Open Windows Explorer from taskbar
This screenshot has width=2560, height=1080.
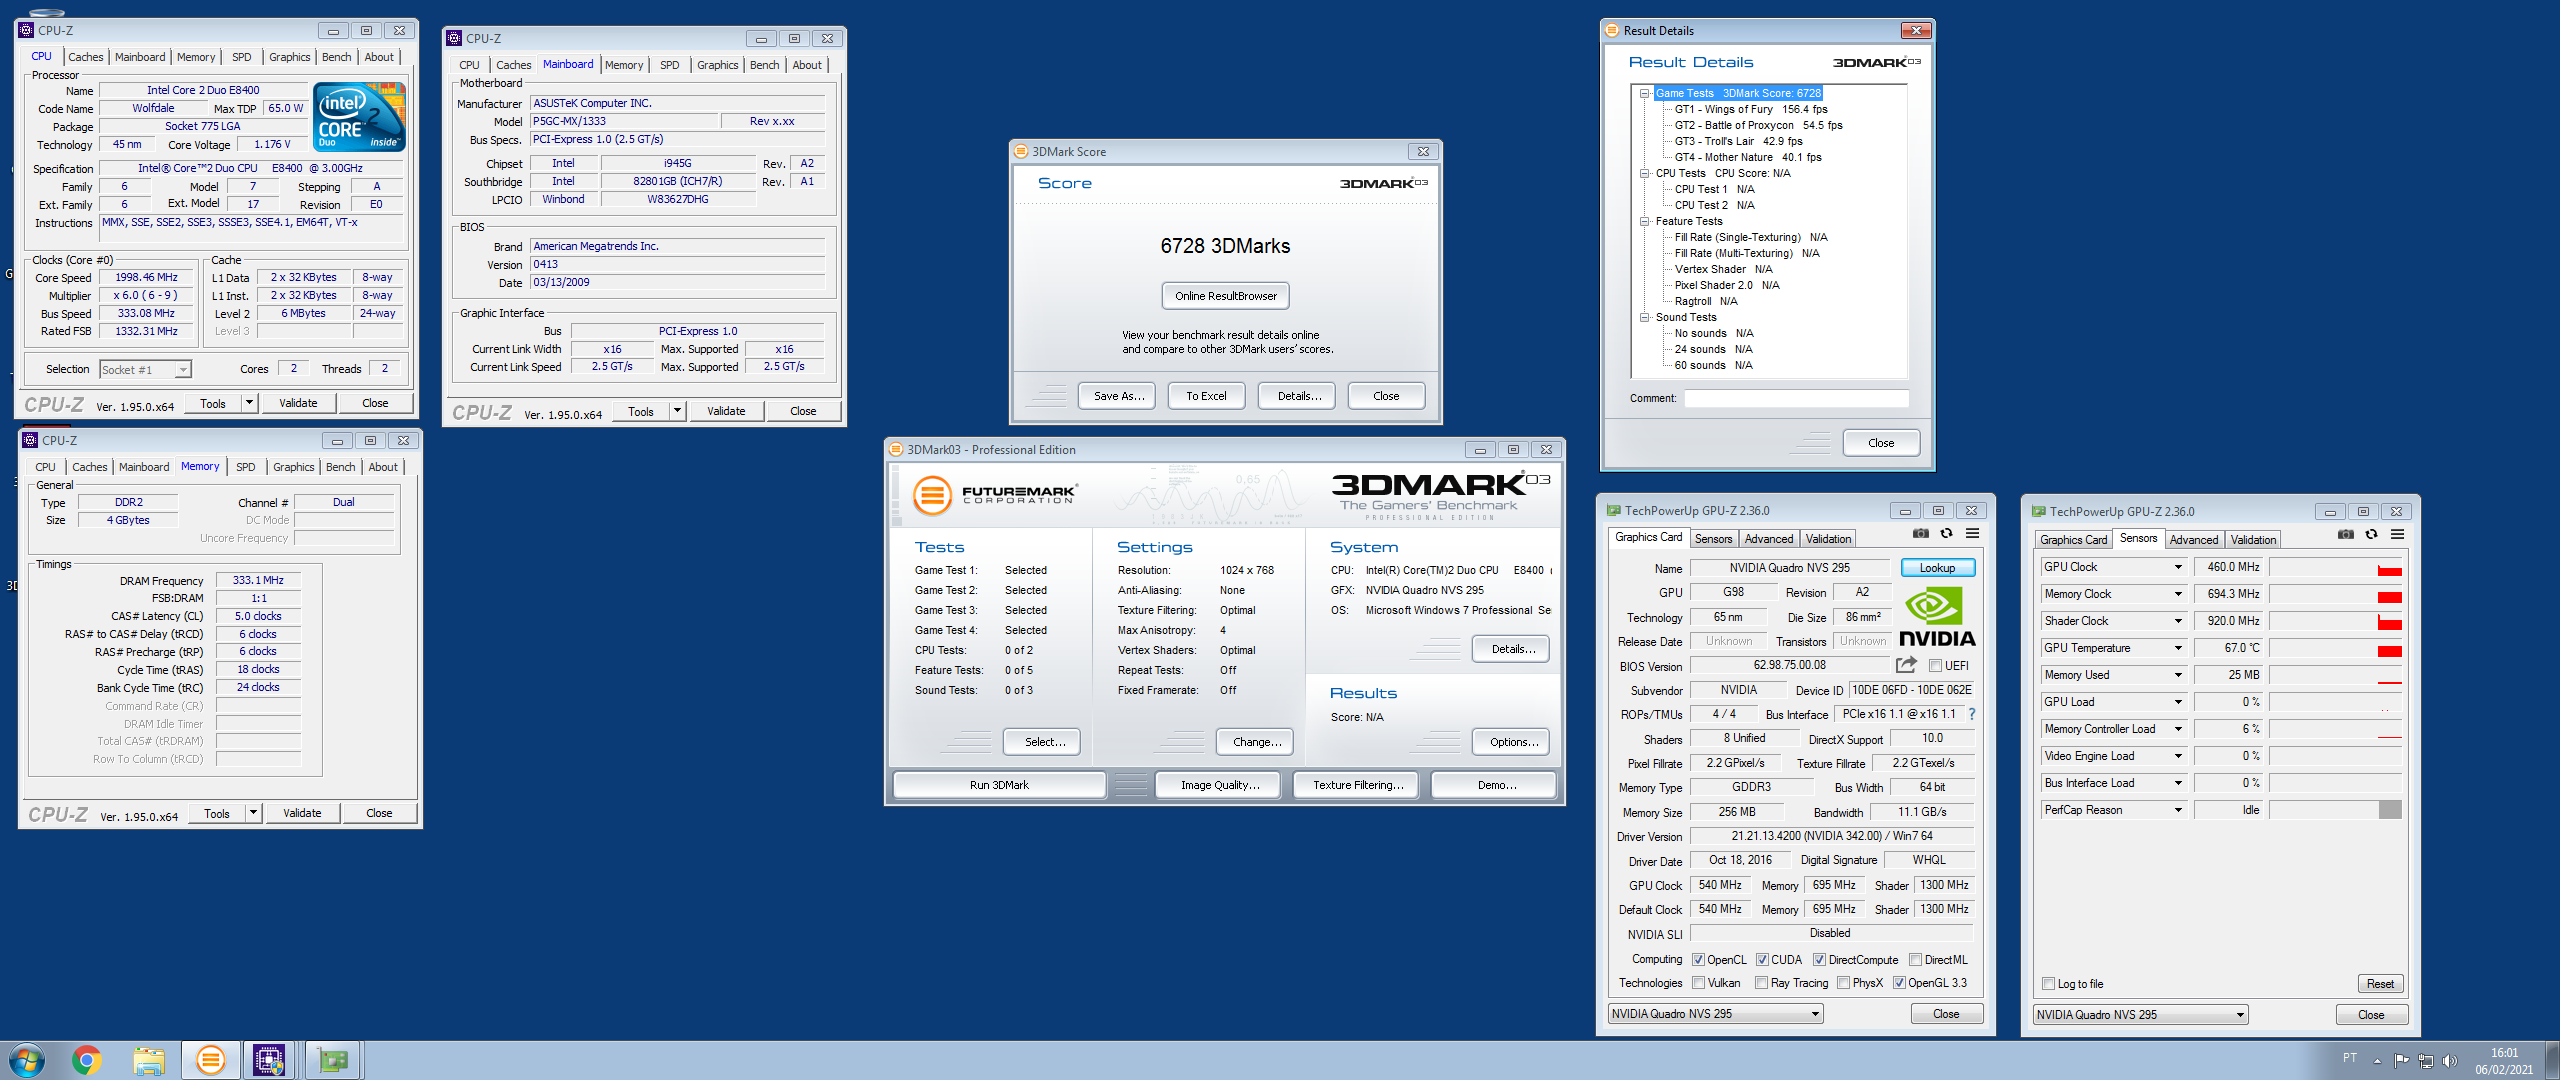148,1060
